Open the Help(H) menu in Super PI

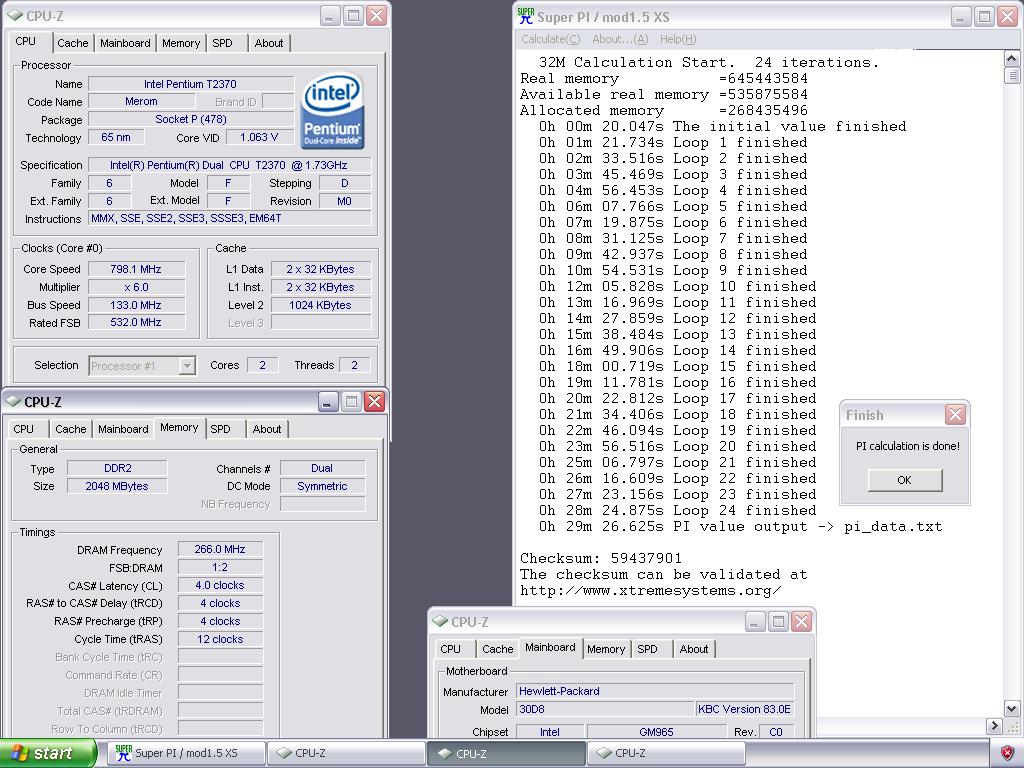(x=678, y=39)
